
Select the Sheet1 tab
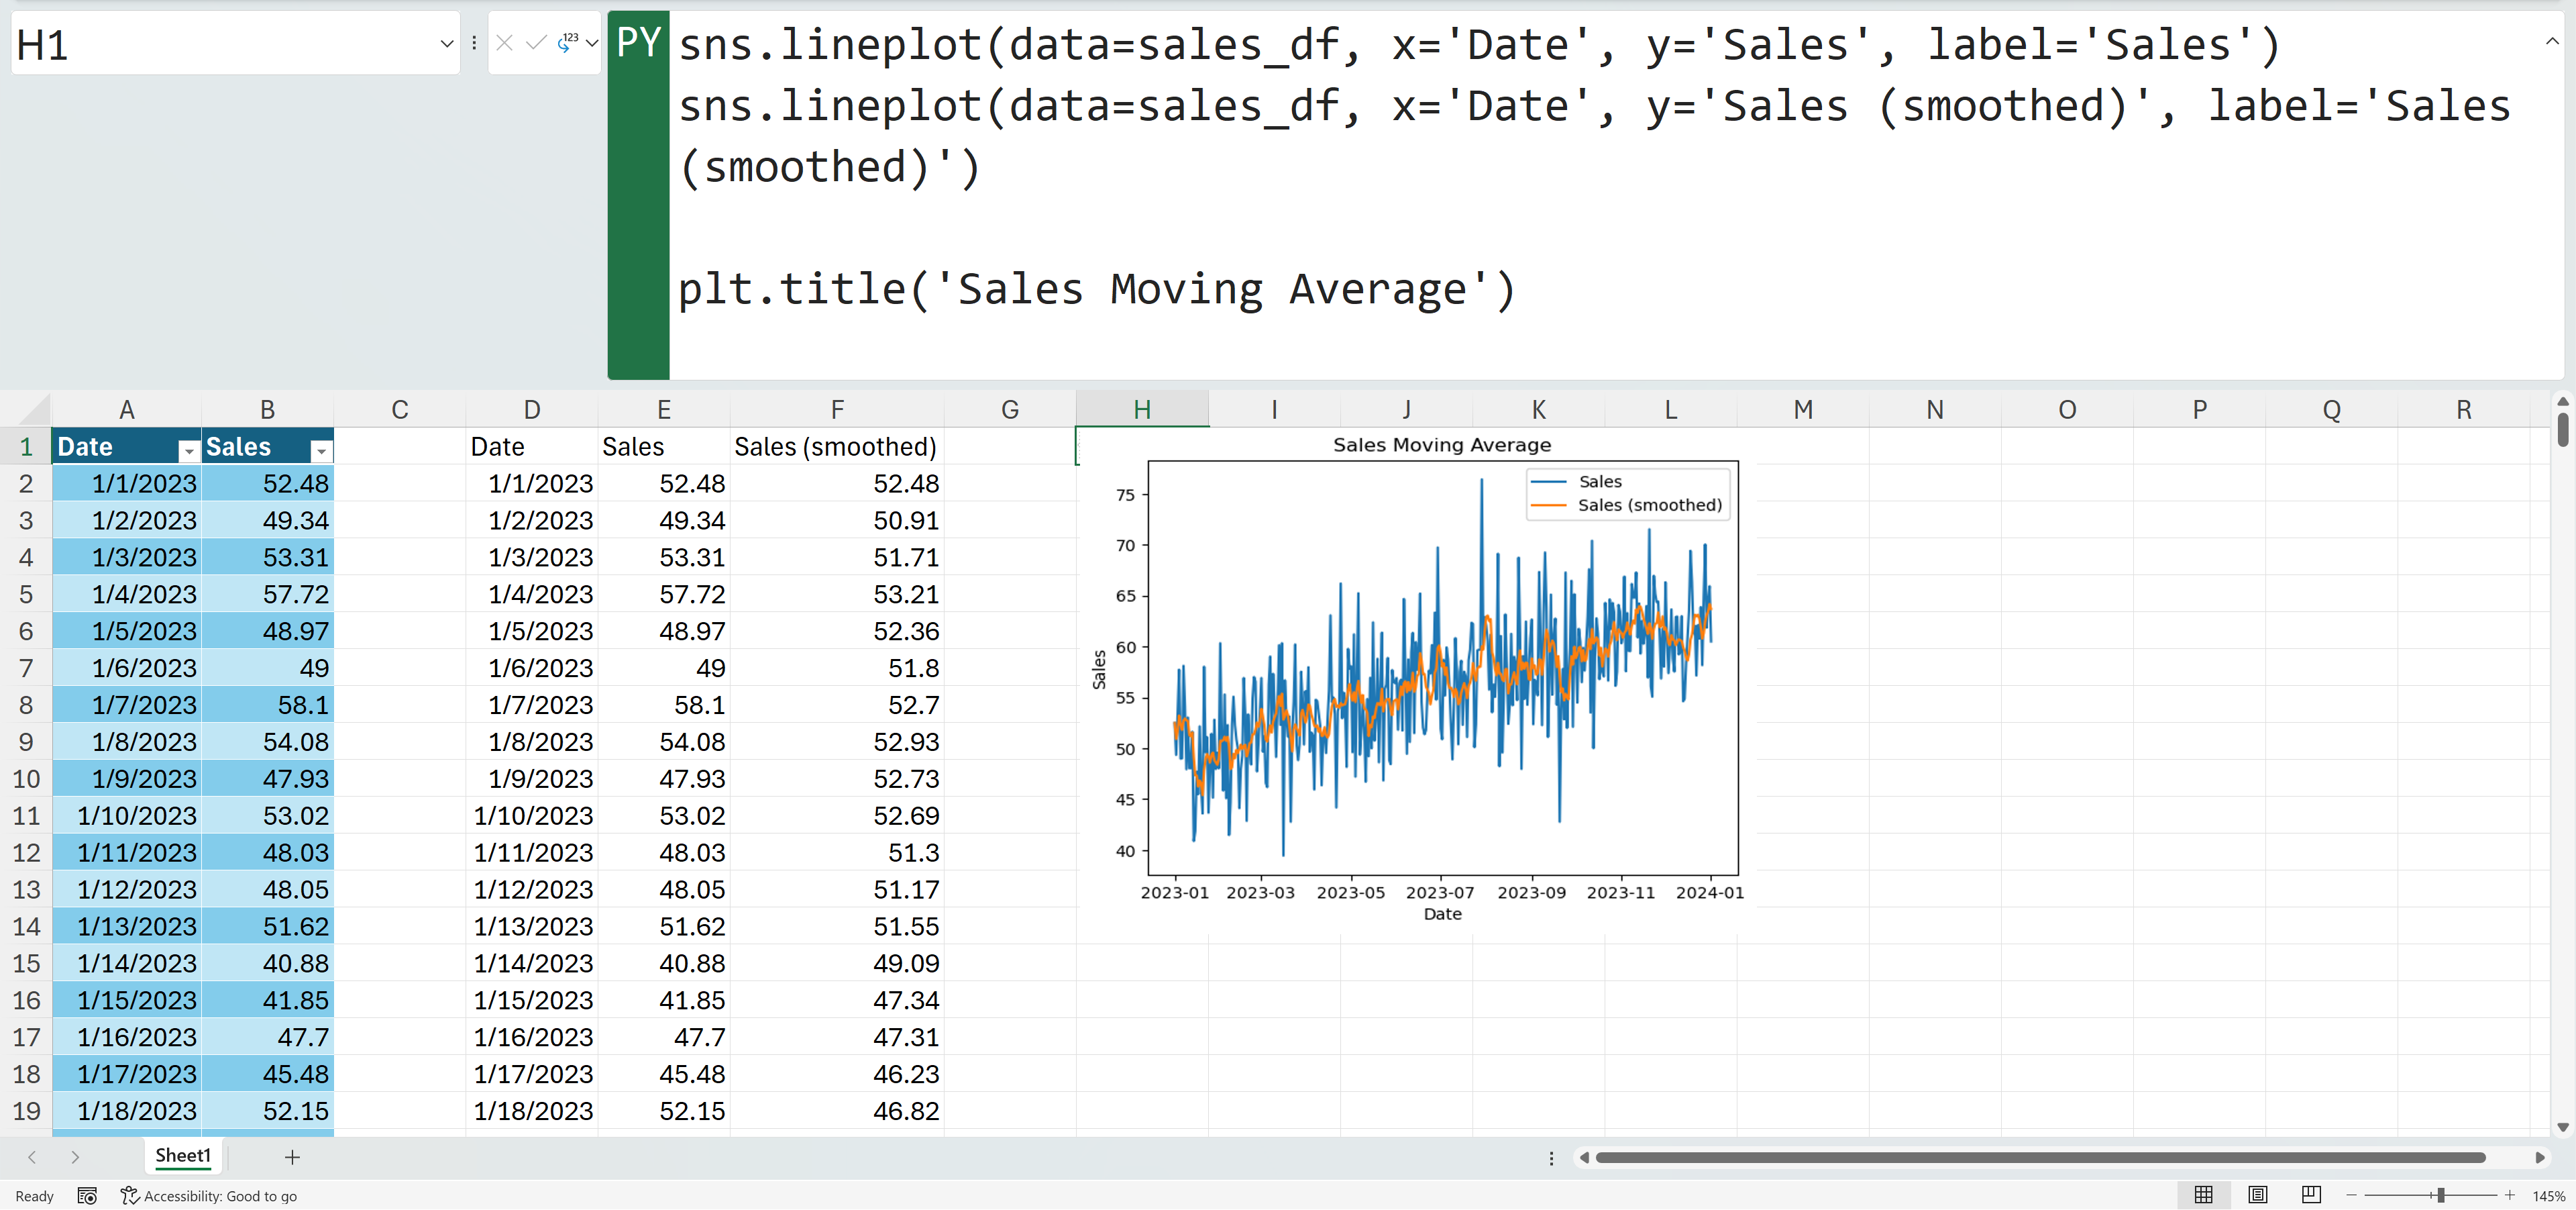(183, 1156)
